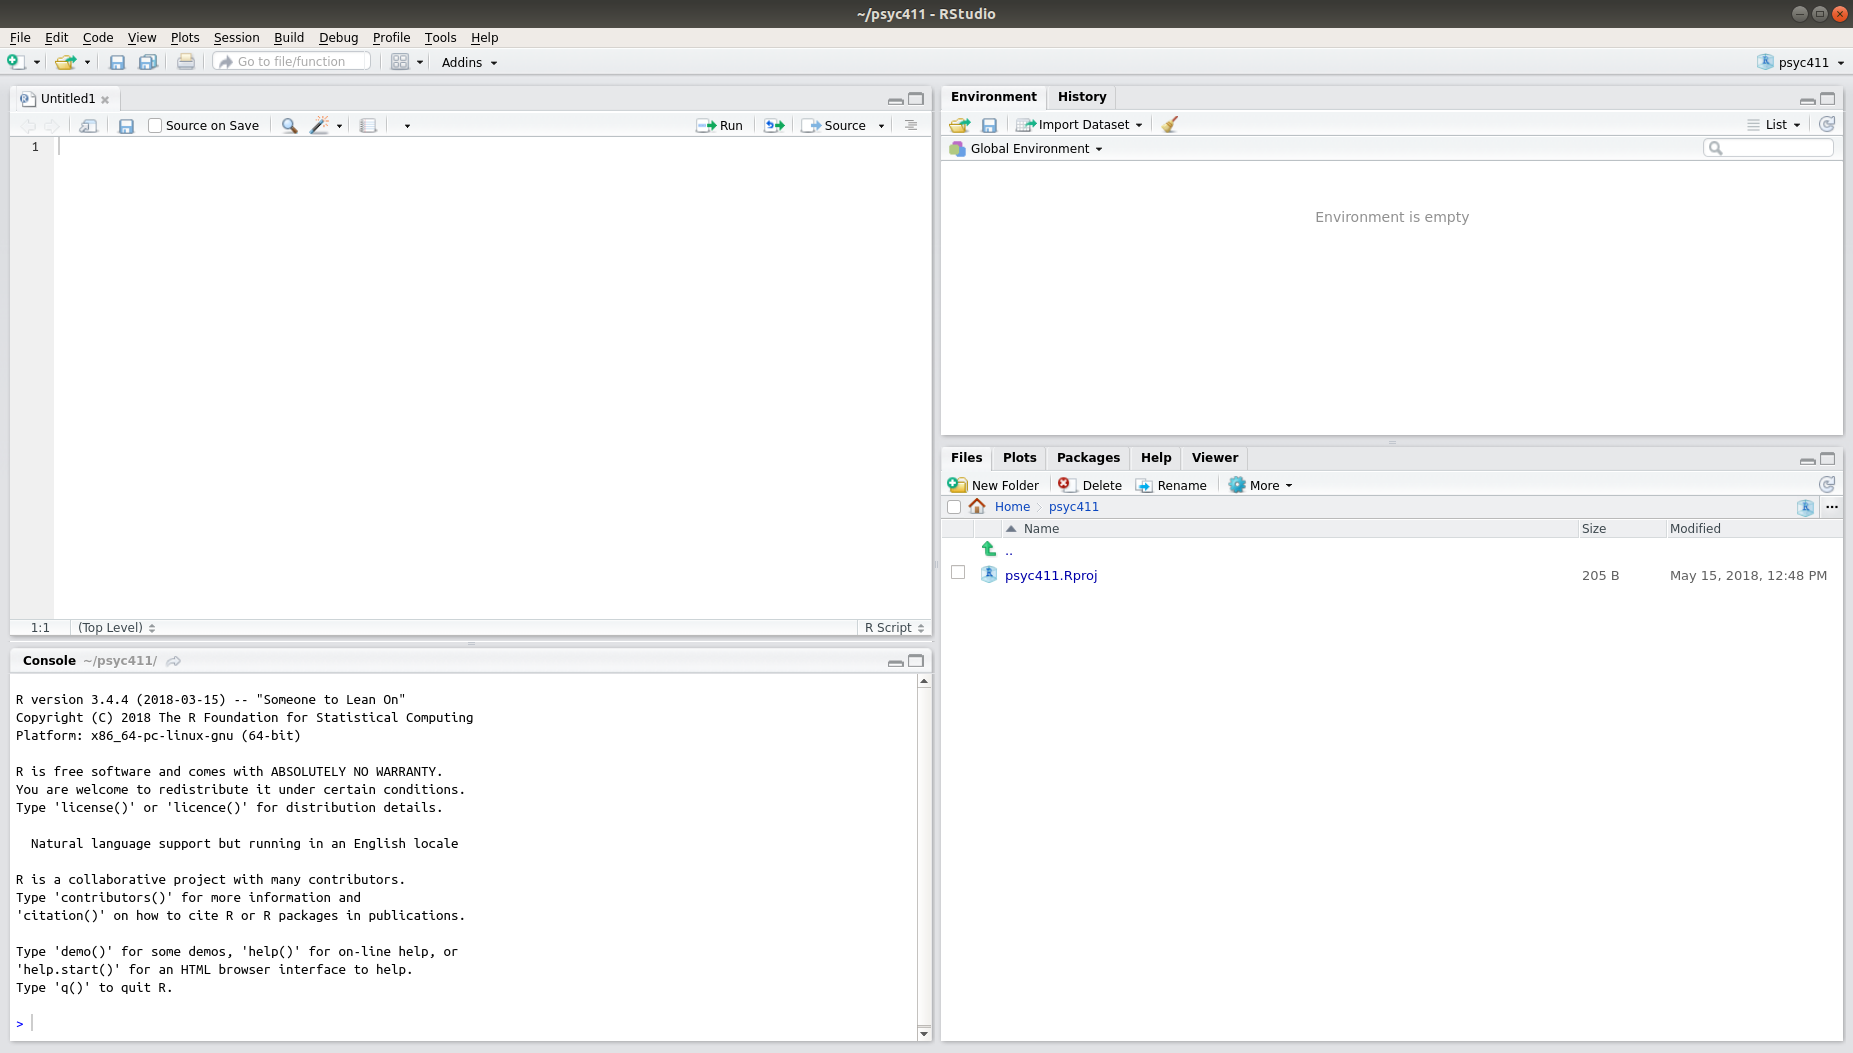The width and height of the screenshot is (1853, 1053).
Task: Open the psyc411.Rproj file link
Action: click(x=1051, y=575)
